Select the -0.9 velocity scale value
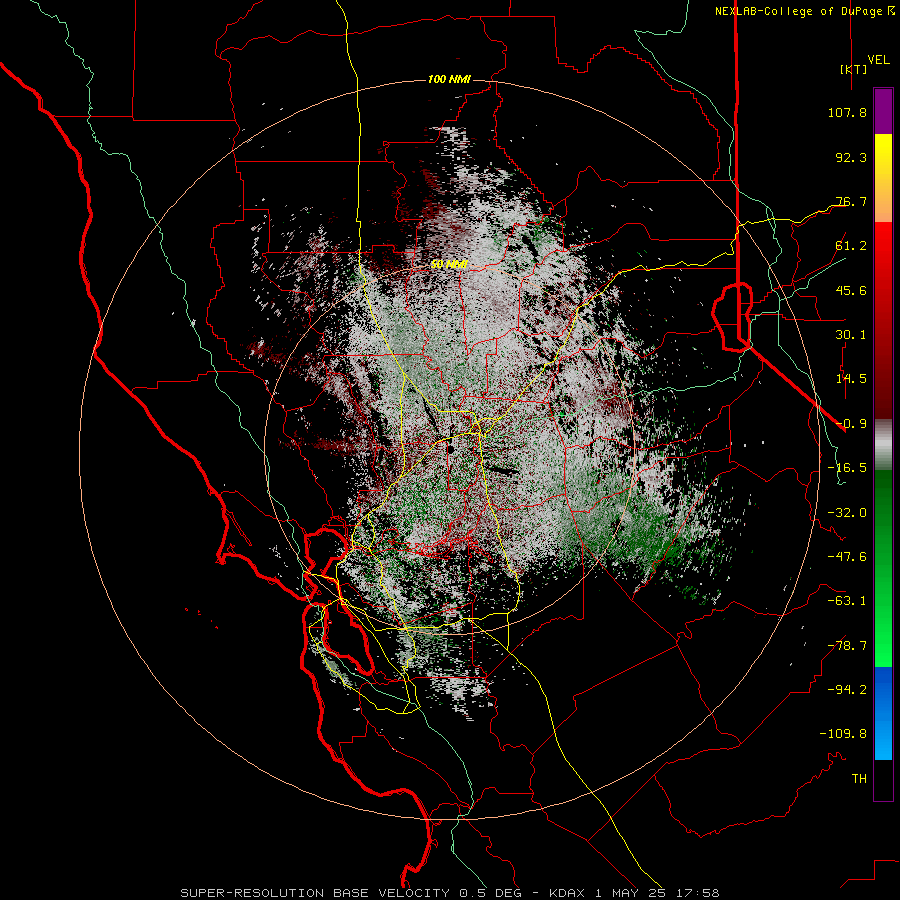 click(851, 424)
